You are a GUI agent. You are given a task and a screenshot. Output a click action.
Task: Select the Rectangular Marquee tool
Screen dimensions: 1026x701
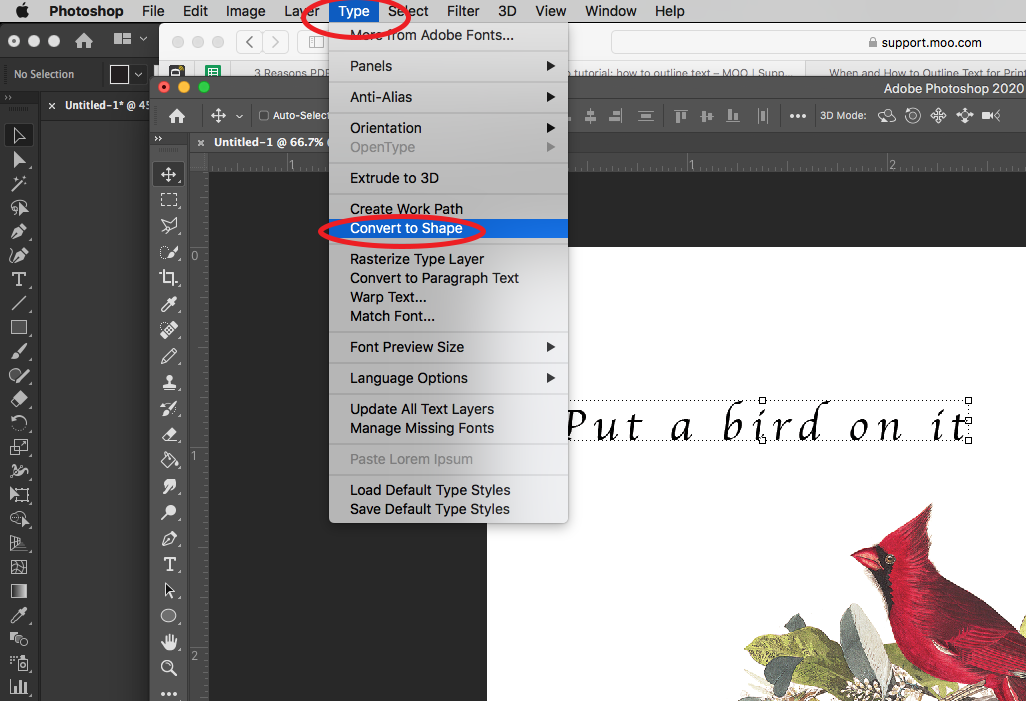click(x=169, y=199)
